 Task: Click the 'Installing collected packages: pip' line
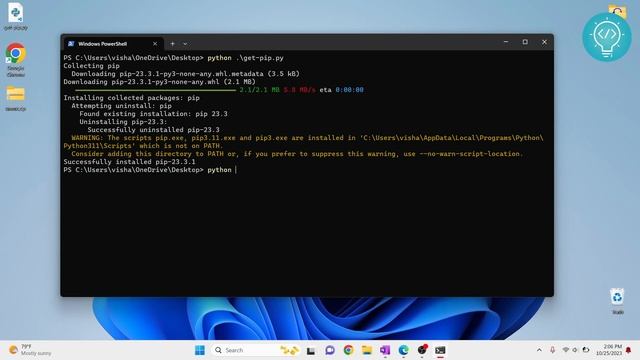[131, 98]
